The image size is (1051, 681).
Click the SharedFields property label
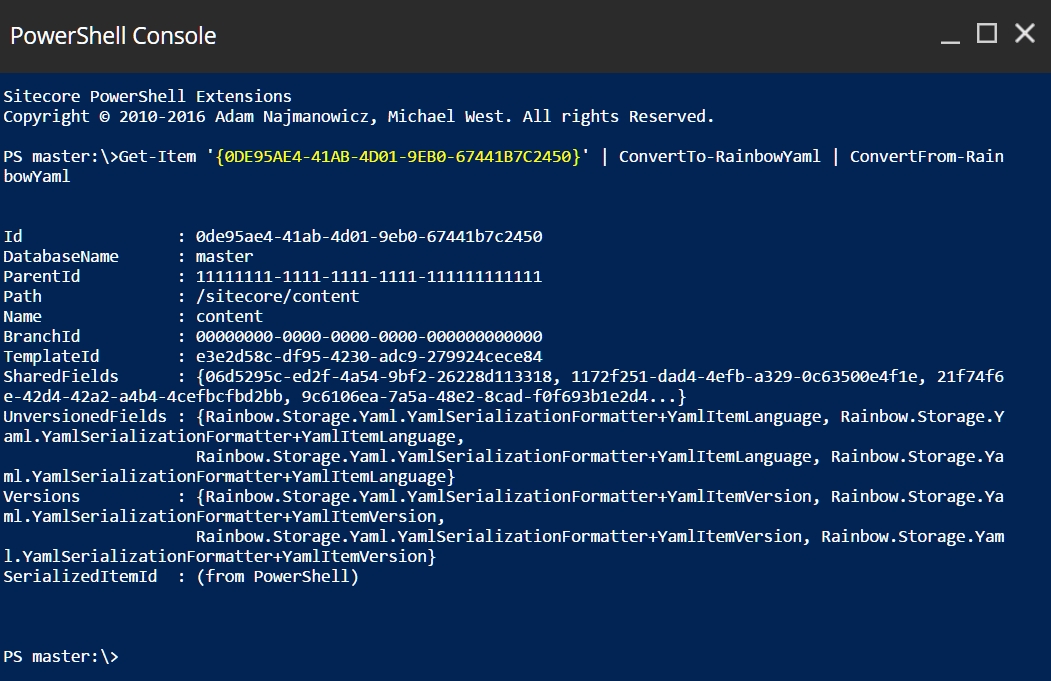pyautogui.click(x=61, y=377)
